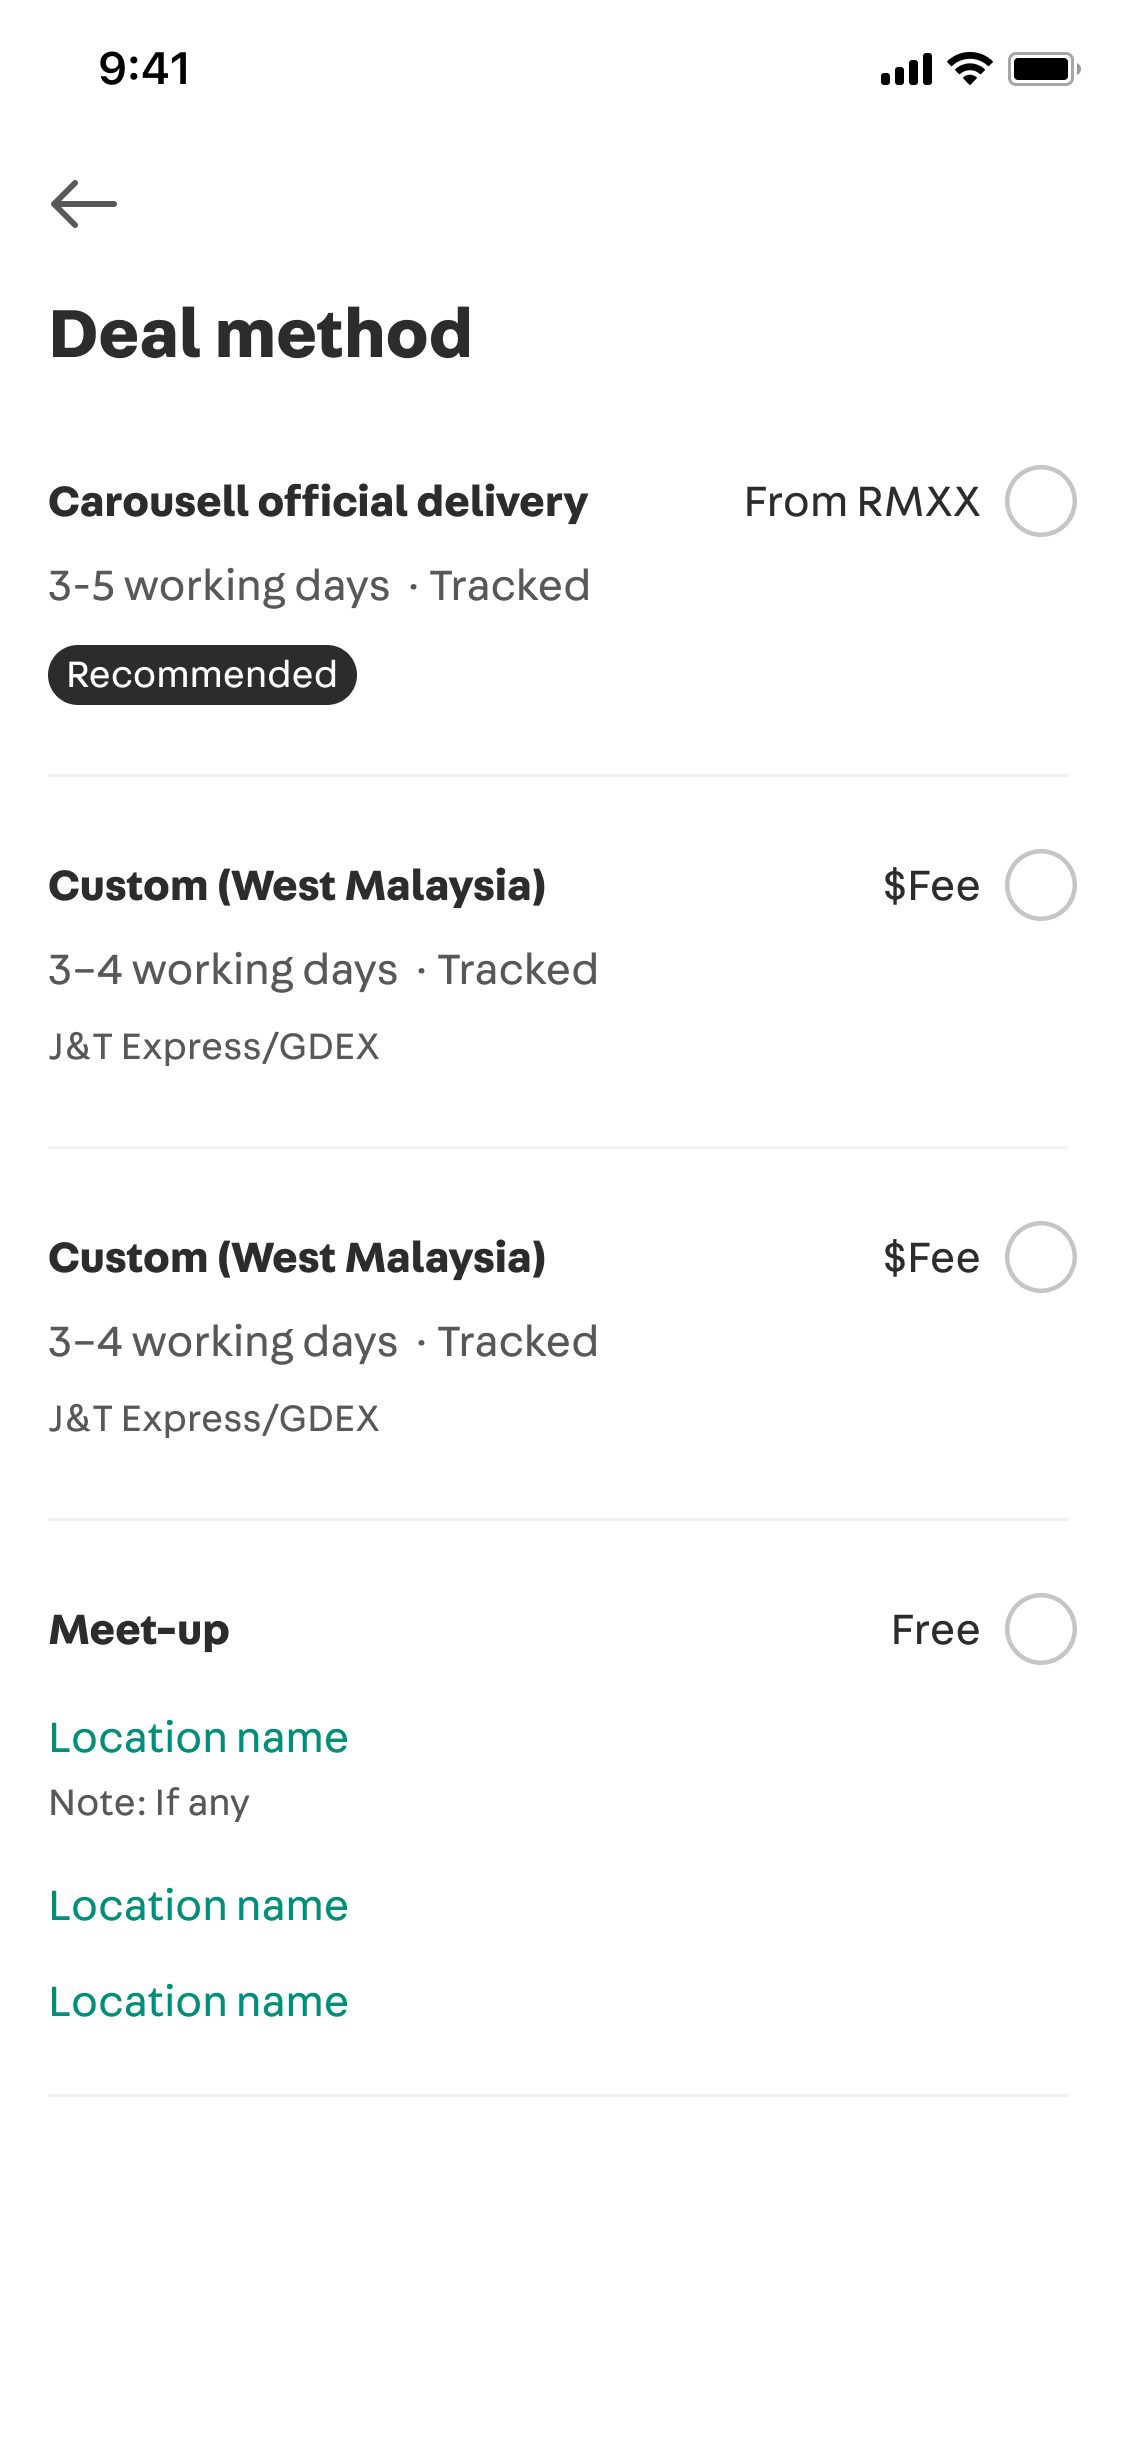Select Carousell official delivery radio button
The image size is (1125, 2451).
(1040, 501)
